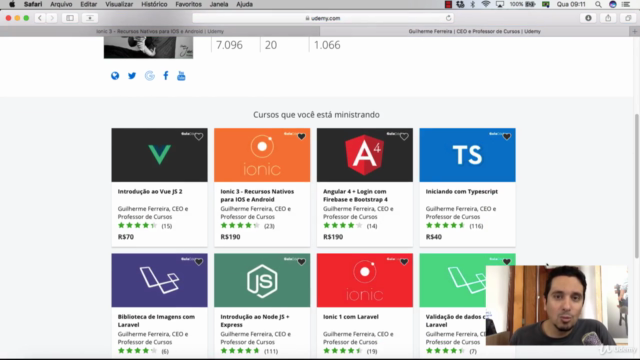The height and width of the screenshot is (360, 640).
Task: Switch to Guilherme Ferreira profile tab
Action: (x=475, y=31)
